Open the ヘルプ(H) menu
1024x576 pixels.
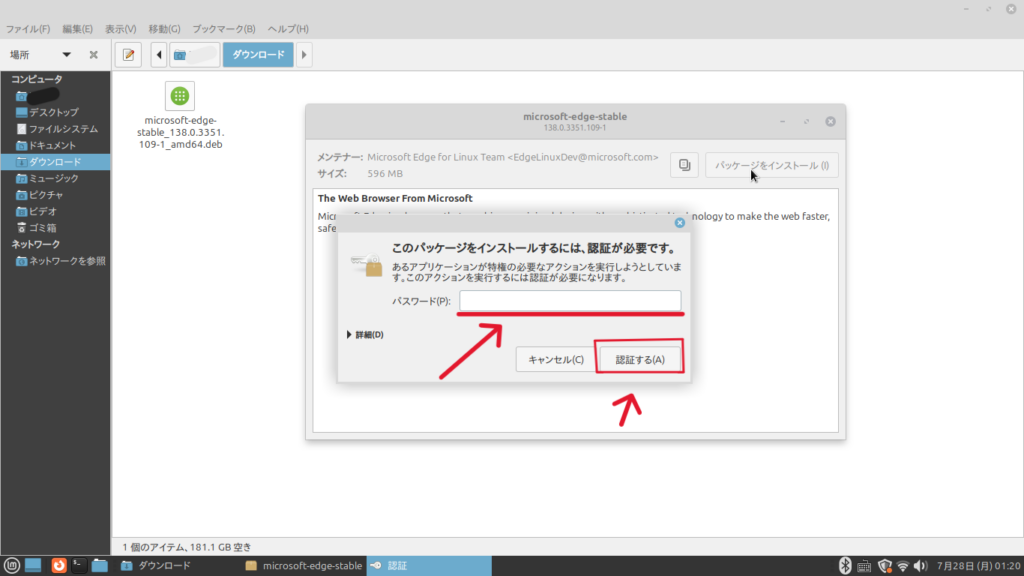click(288, 29)
